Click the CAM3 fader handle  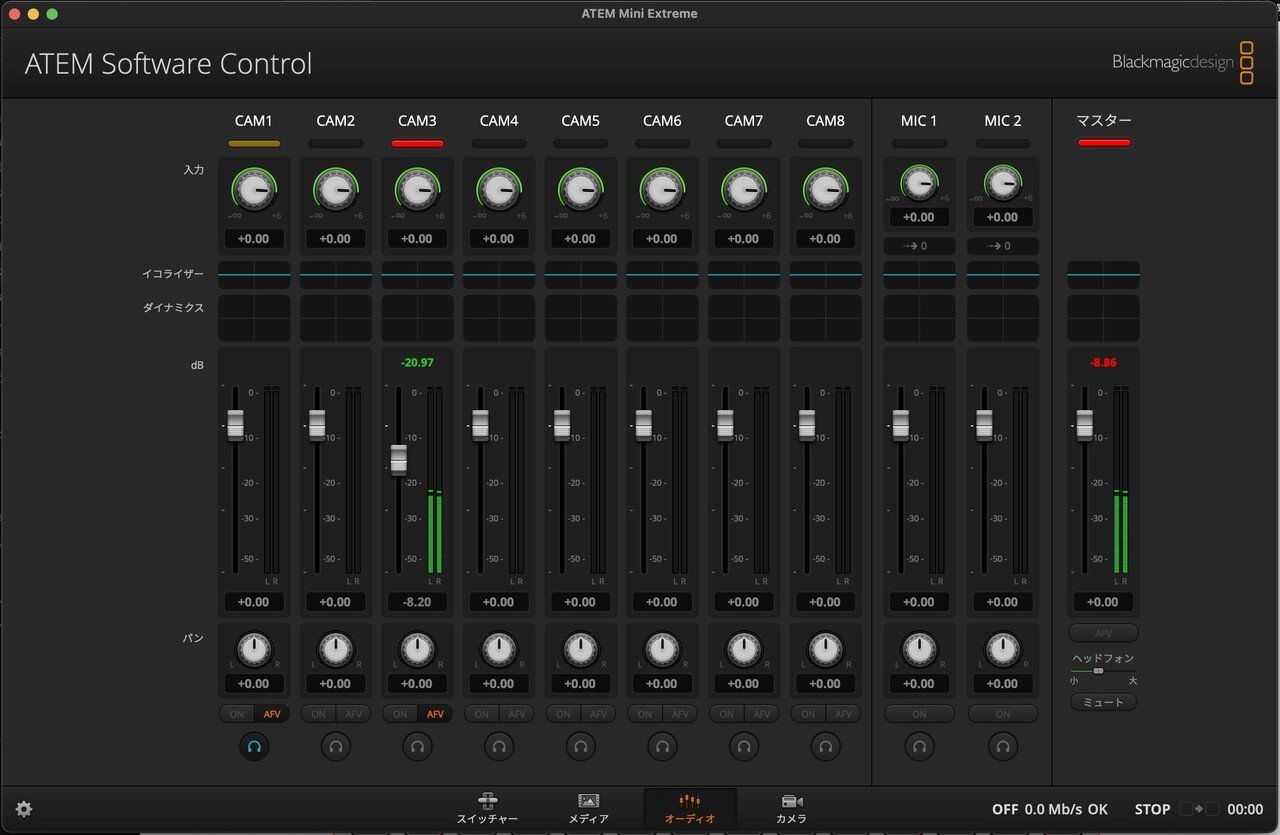pos(399,459)
